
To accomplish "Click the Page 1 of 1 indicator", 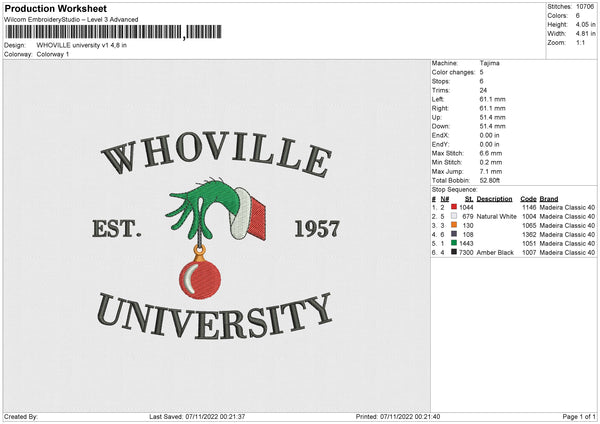I will tap(579, 416).
